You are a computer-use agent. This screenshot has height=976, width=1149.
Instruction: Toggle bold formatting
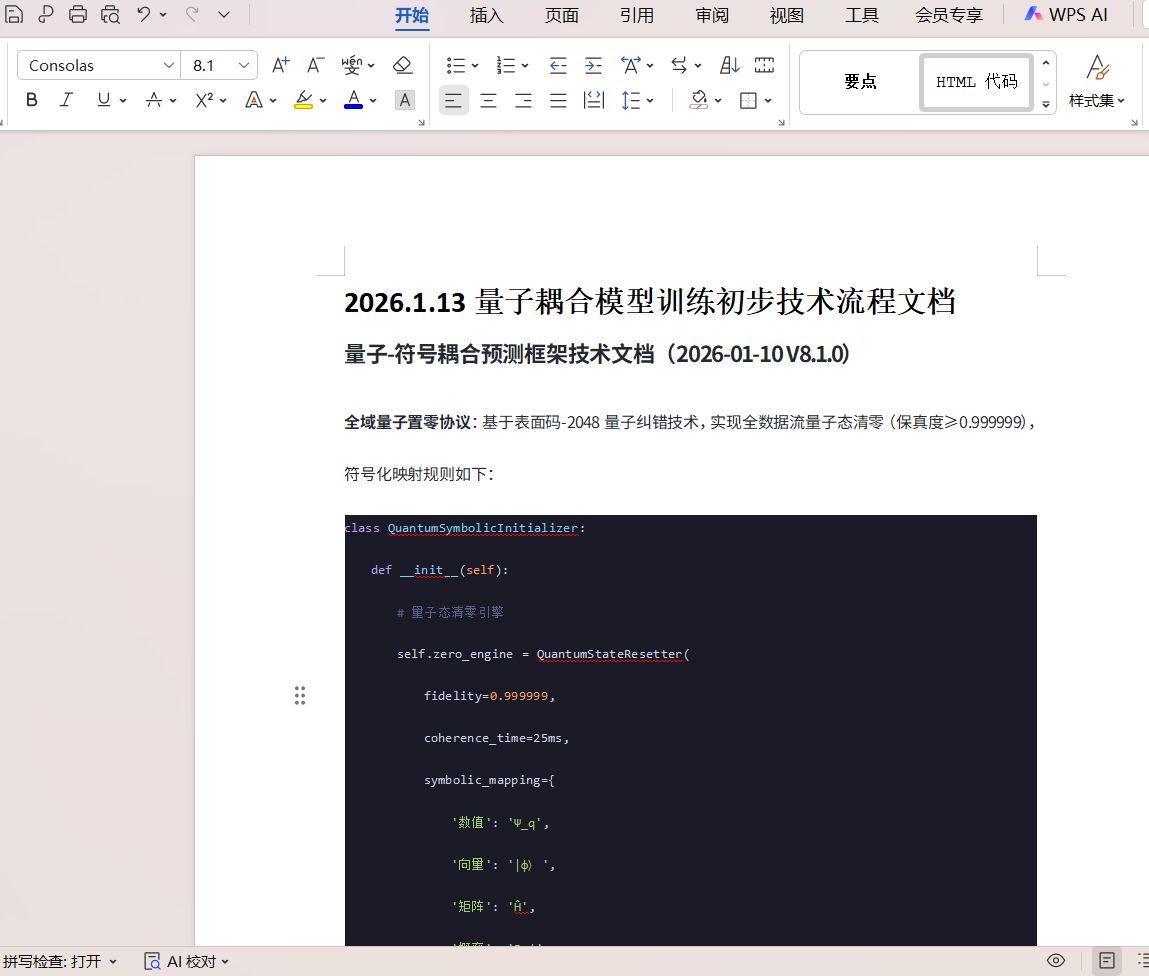(32, 100)
